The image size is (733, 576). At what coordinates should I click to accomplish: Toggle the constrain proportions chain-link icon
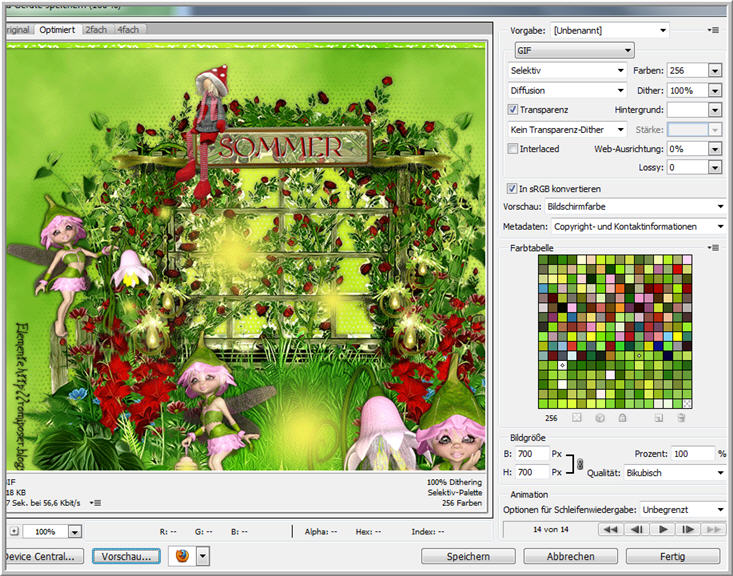click(580, 464)
